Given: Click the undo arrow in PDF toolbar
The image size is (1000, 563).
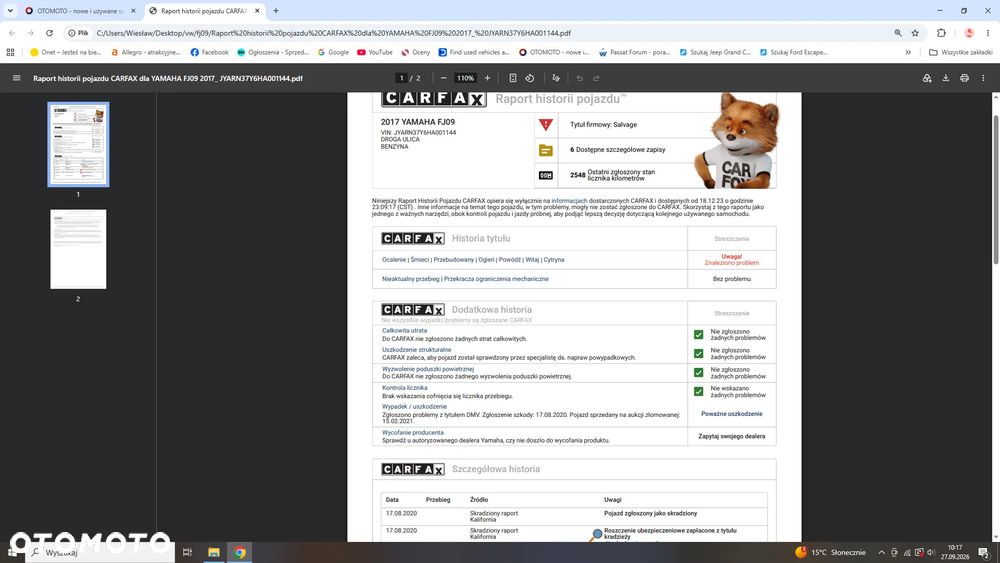Looking at the screenshot, I should (x=580, y=78).
